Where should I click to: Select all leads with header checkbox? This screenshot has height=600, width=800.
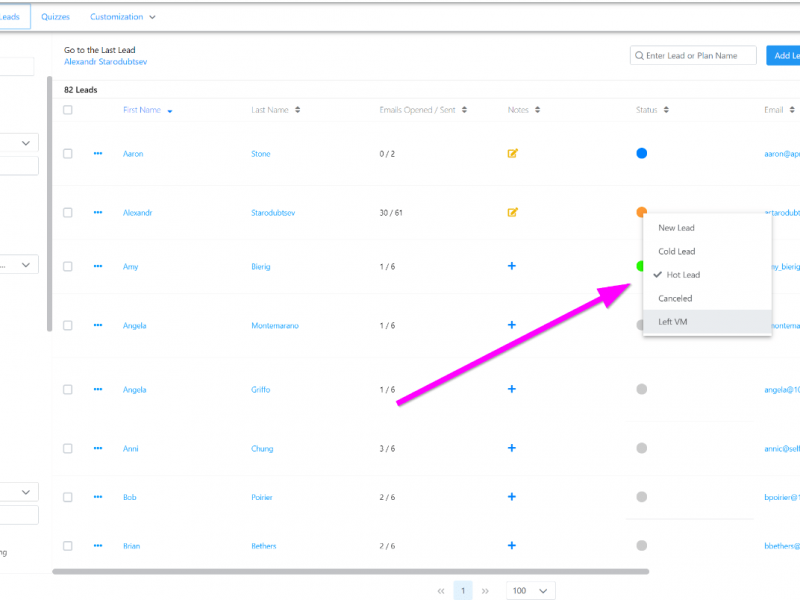click(x=68, y=110)
